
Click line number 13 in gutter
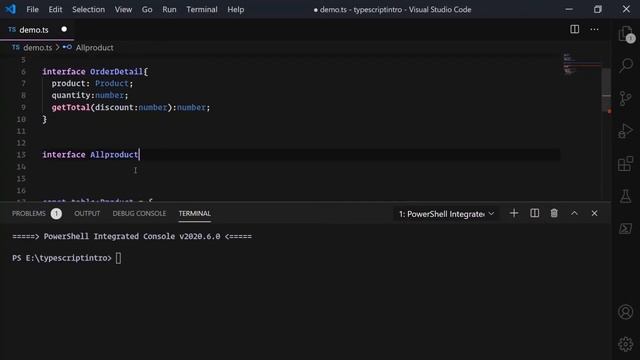21,155
